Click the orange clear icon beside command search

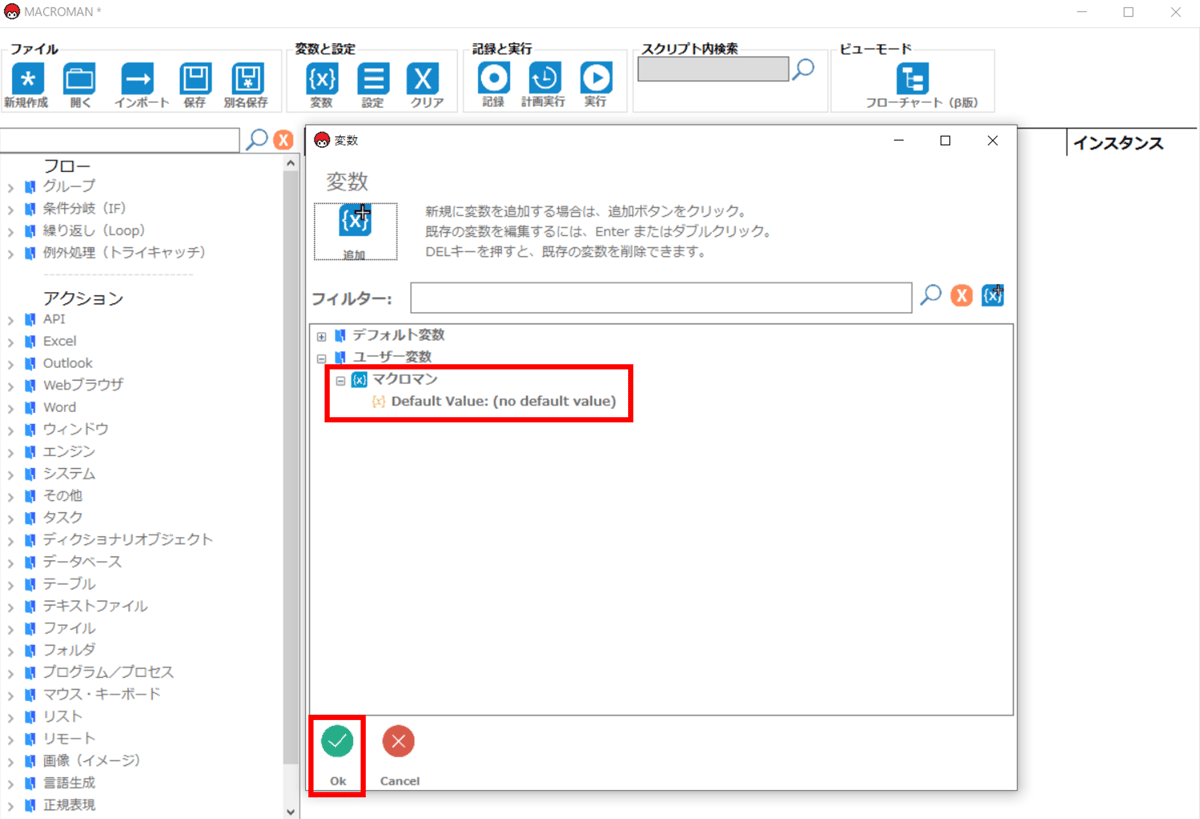click(x=283, y=140)
